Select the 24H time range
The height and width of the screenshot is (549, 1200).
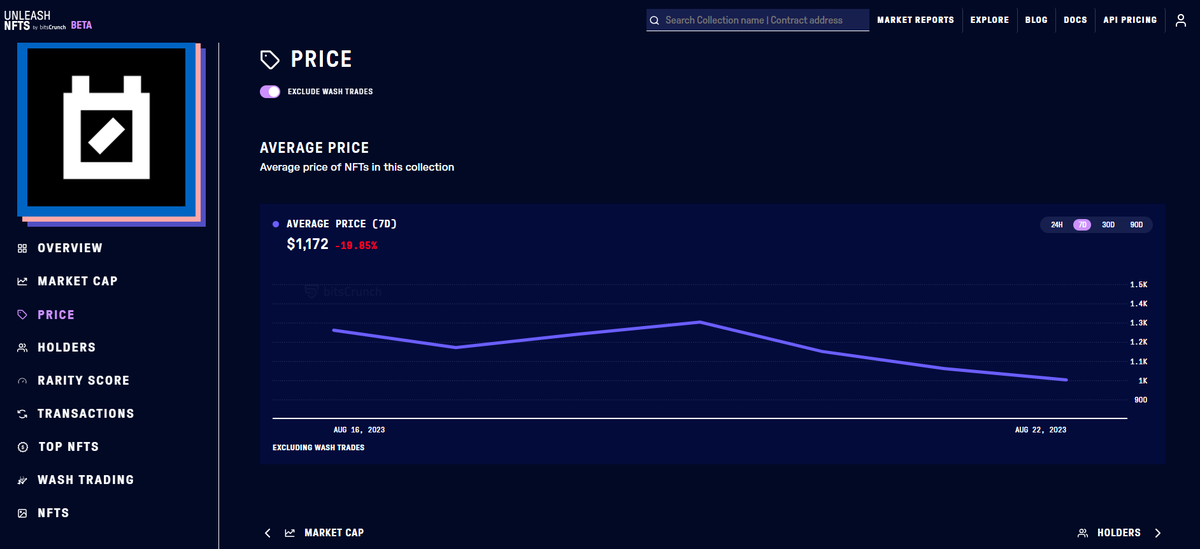tap(1057, 225)
